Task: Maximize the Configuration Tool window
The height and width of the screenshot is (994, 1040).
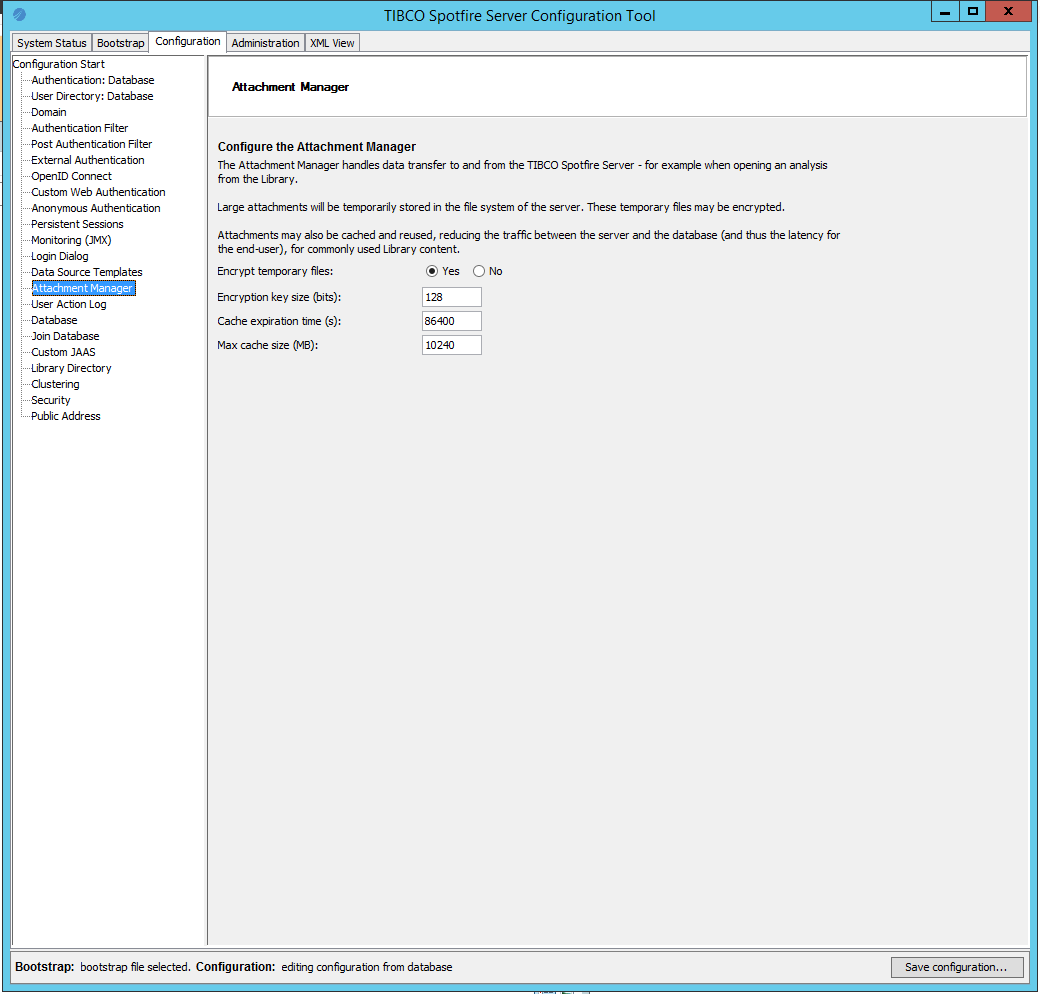Action: point(972,12)
